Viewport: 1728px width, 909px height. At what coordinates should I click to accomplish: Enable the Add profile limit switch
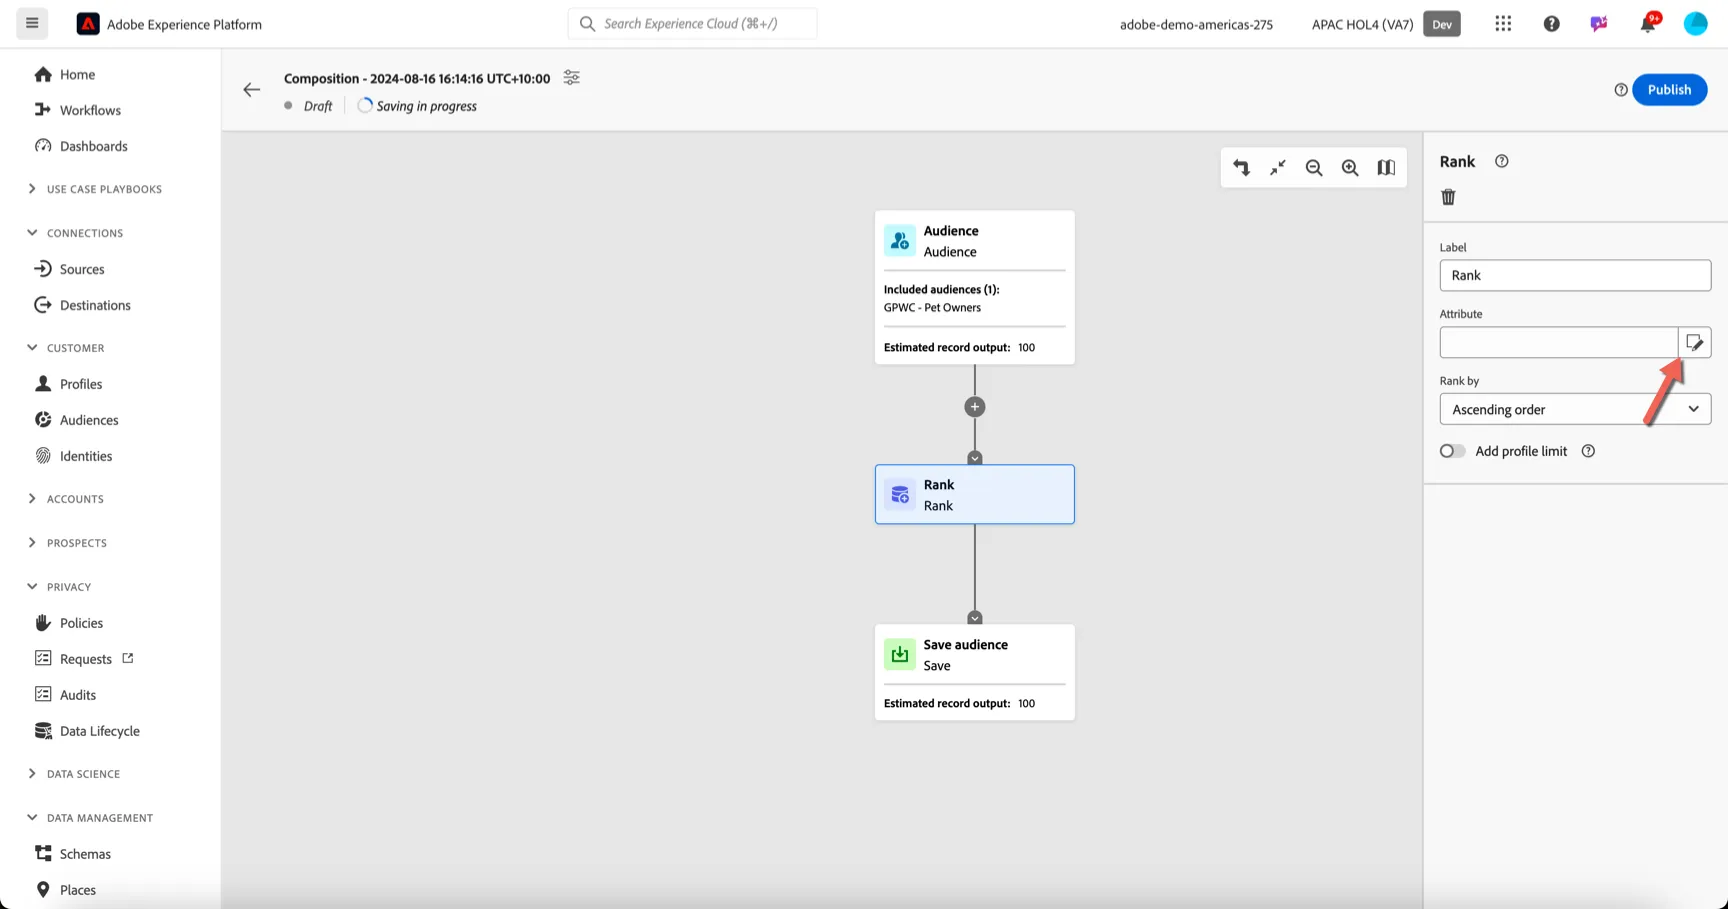coord(1452,451)
